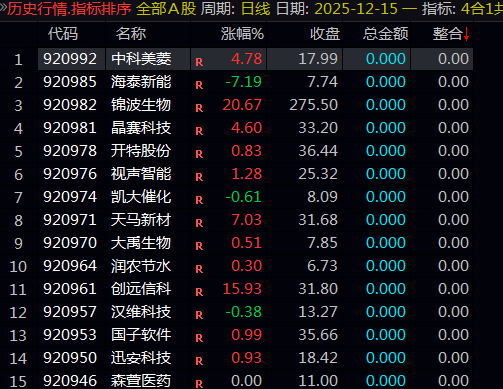
Task: Click red R icon in 天马新材 row
Action: coord(199,223)
